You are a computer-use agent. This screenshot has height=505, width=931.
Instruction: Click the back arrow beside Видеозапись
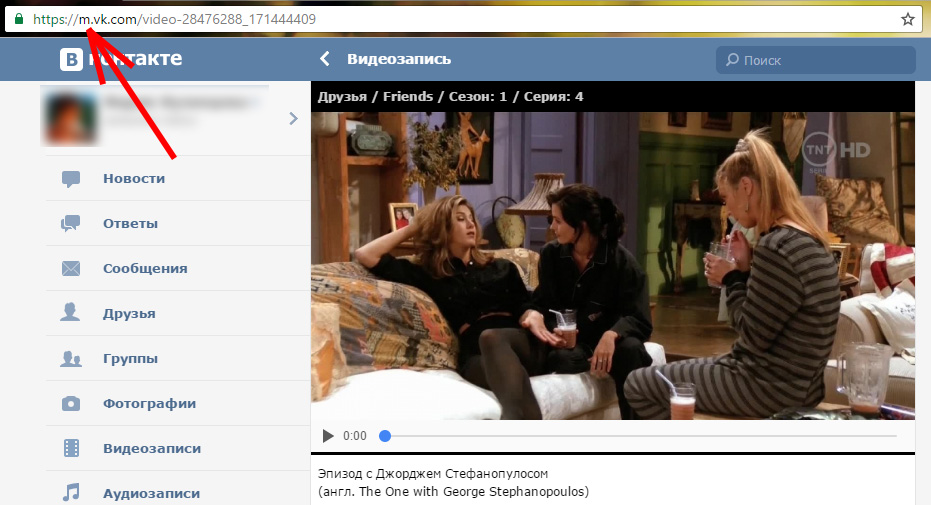325,60
